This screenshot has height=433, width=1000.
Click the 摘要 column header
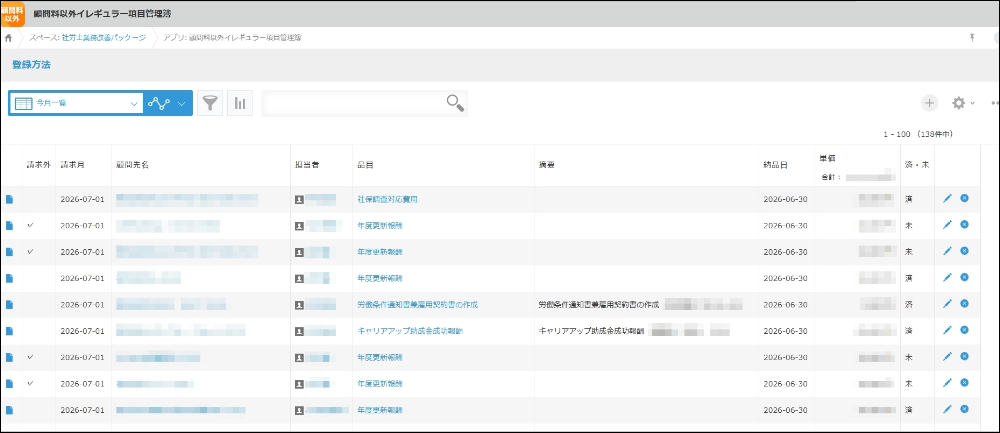[x=547, y=165]
